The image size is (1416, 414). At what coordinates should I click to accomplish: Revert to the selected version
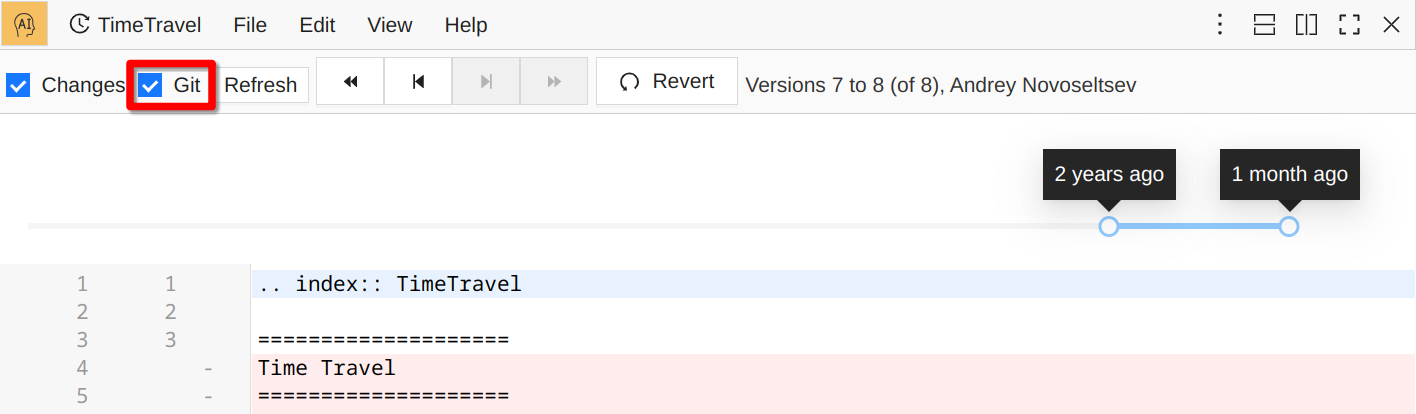coord(667,82)
